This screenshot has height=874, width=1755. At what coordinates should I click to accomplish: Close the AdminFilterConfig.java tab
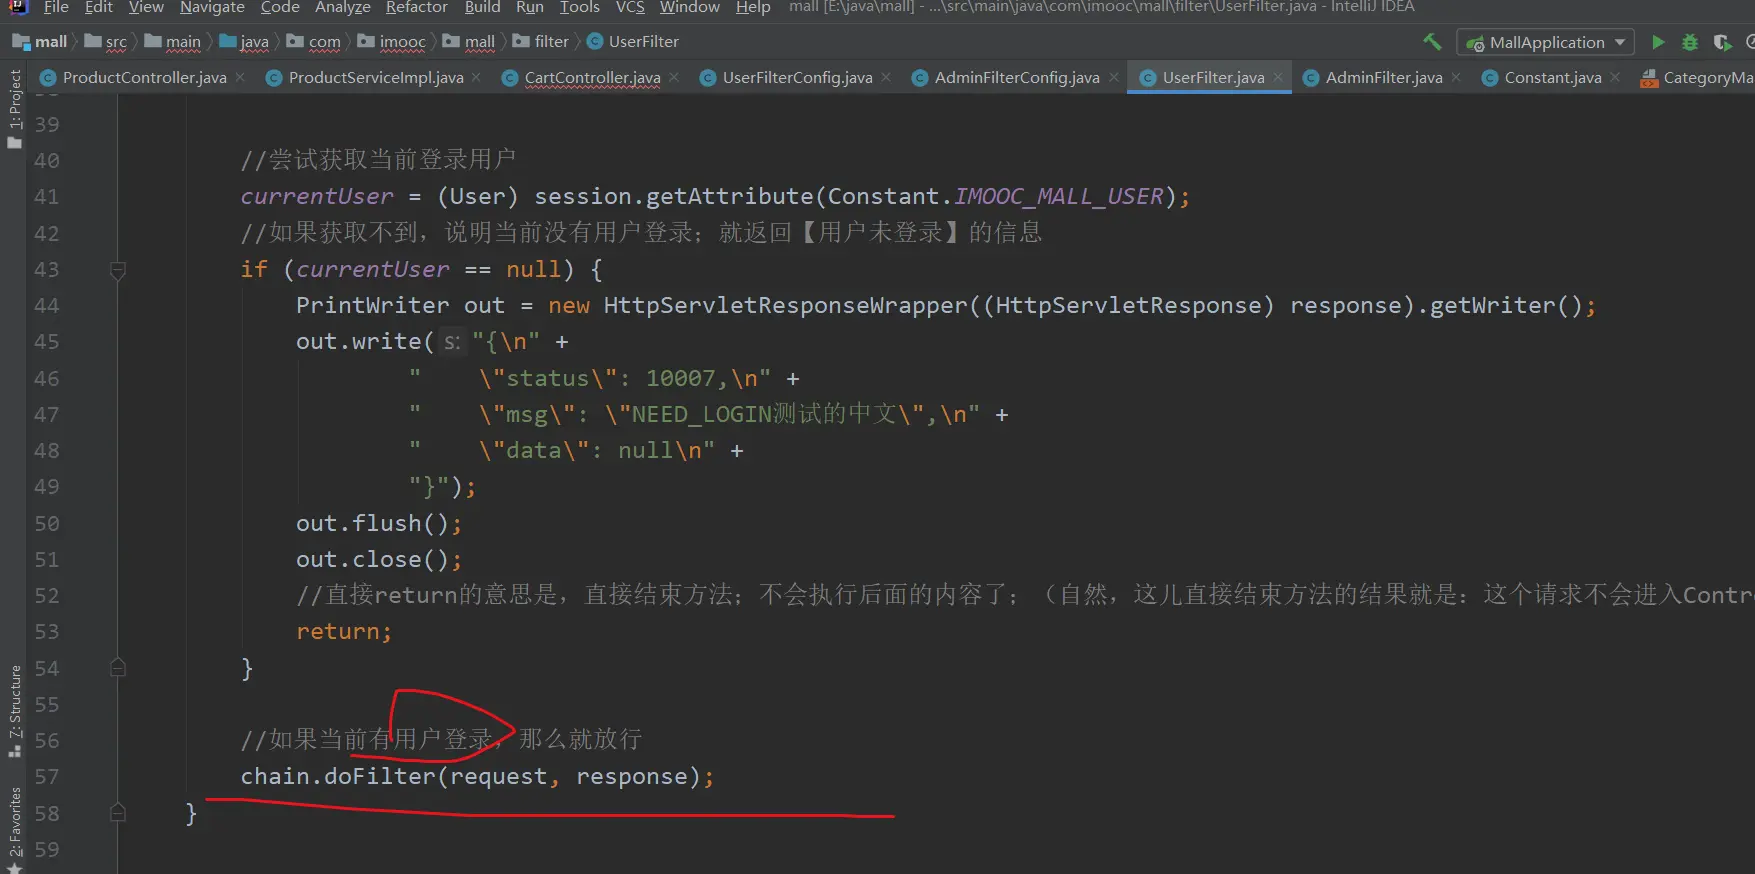tap(1114, 77)
